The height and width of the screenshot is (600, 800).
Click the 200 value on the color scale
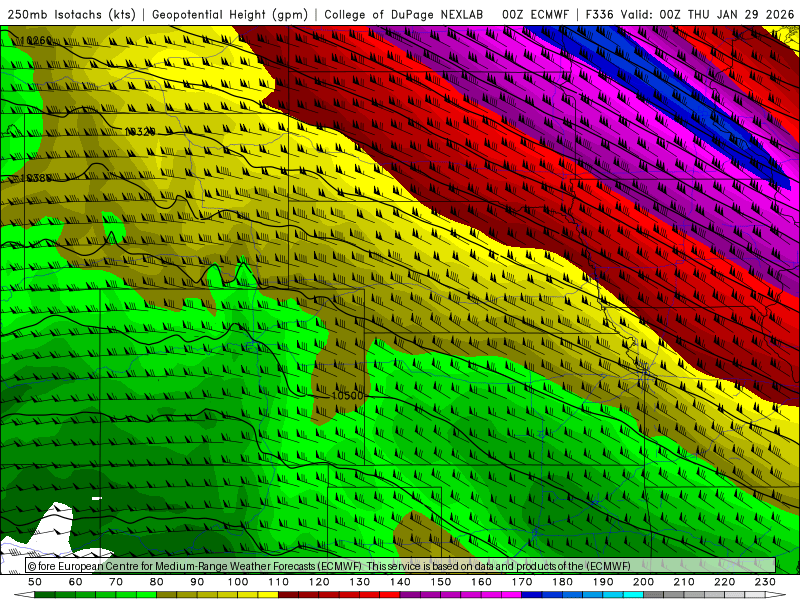tap(643, 582)
